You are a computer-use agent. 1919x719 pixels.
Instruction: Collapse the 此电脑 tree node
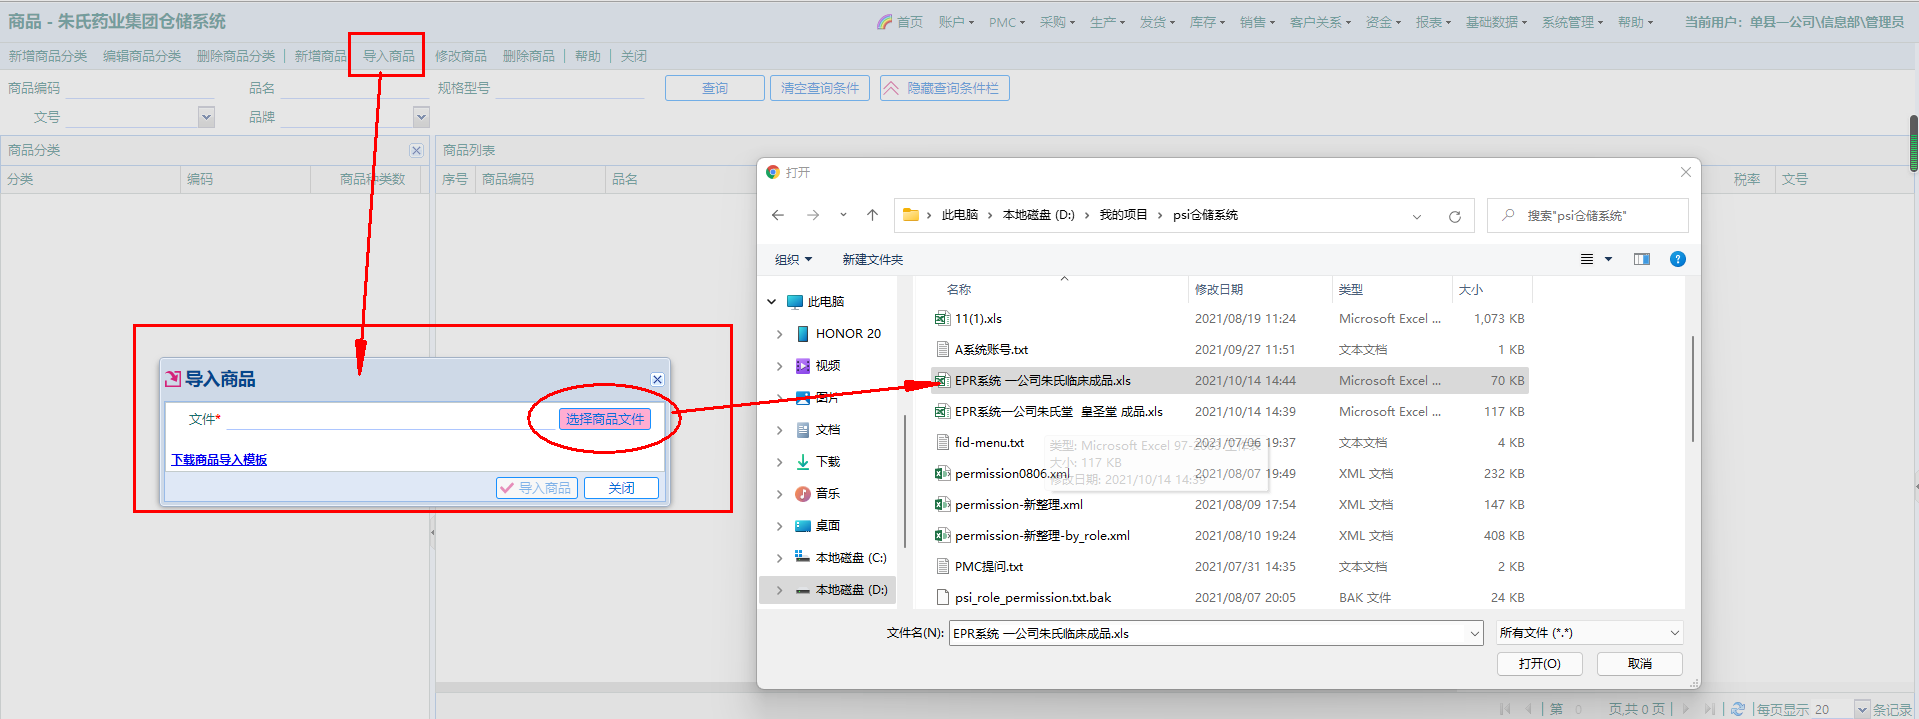coord(771,301)
